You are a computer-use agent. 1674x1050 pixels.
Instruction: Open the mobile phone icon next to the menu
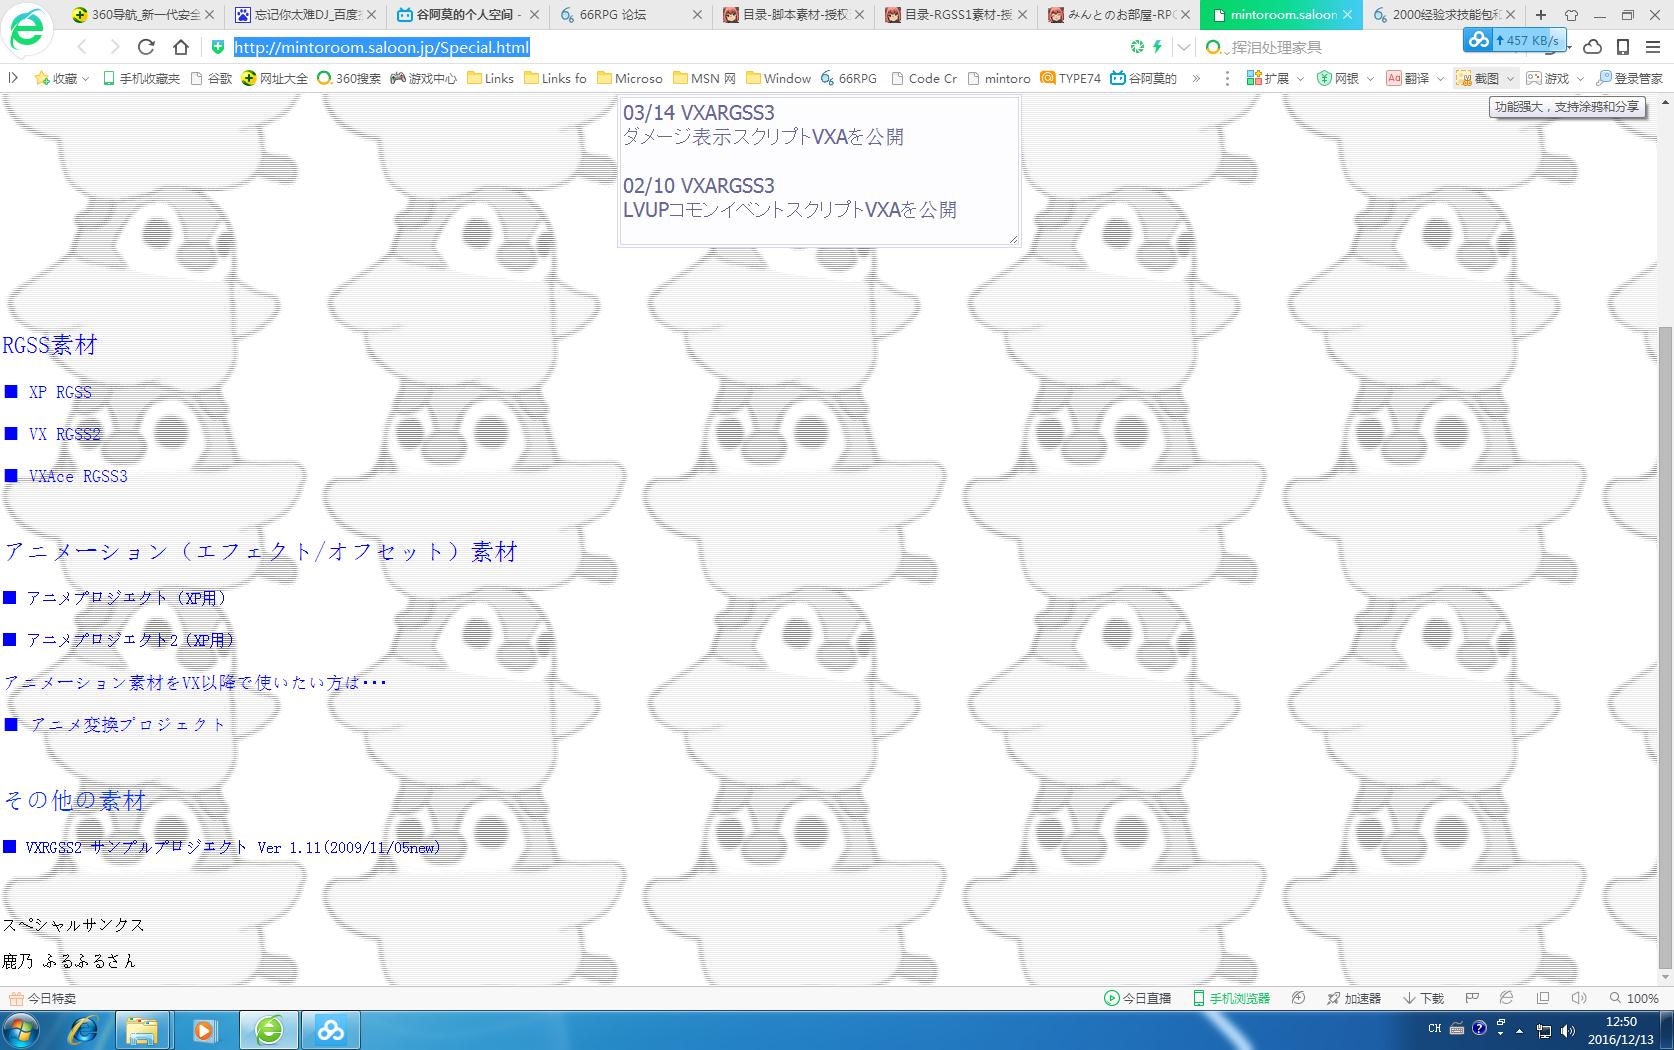[1623, 47]
